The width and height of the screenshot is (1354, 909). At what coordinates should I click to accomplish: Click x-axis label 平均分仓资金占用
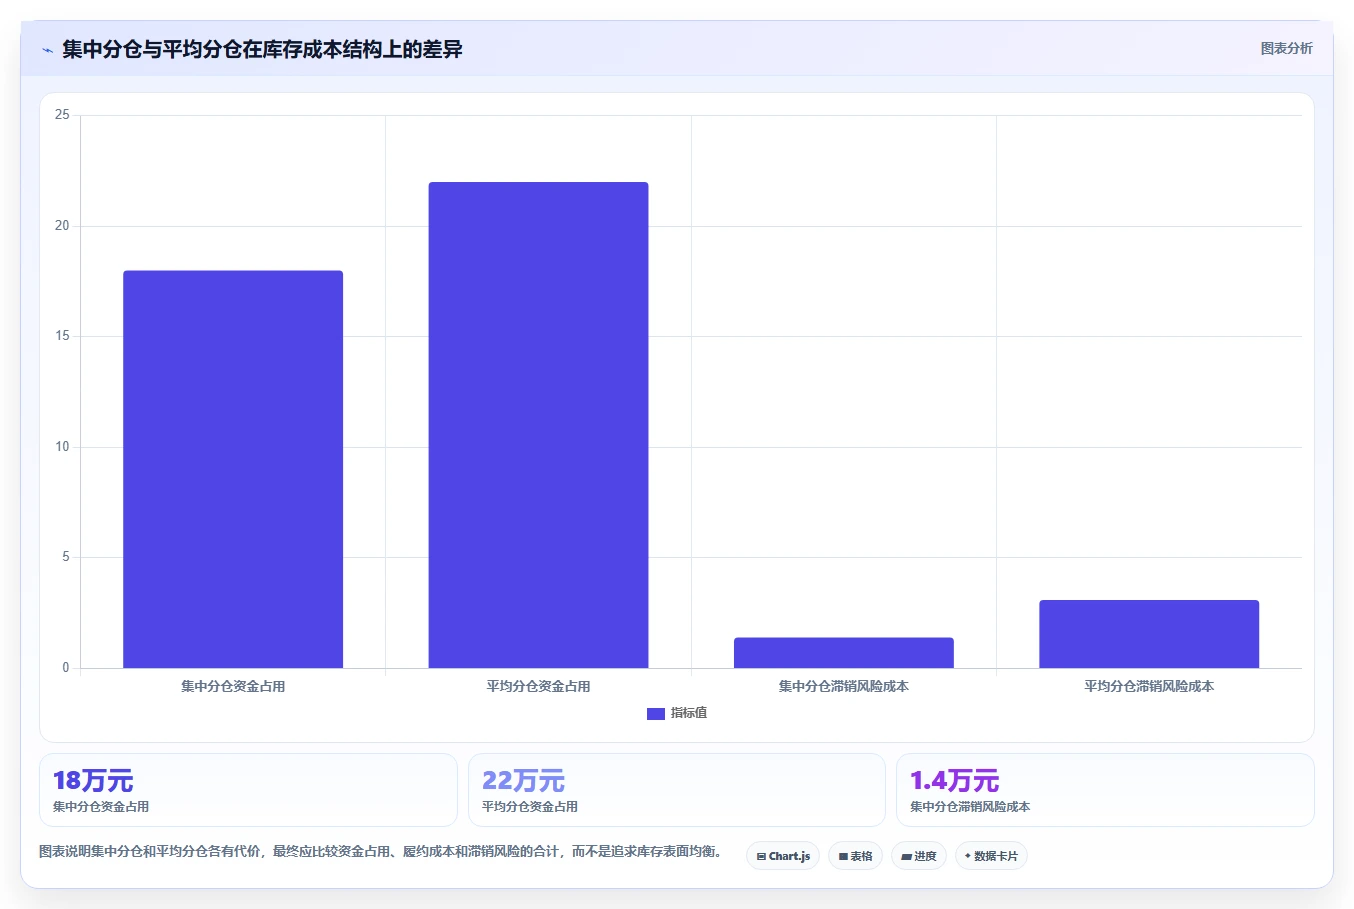(538, 687)
